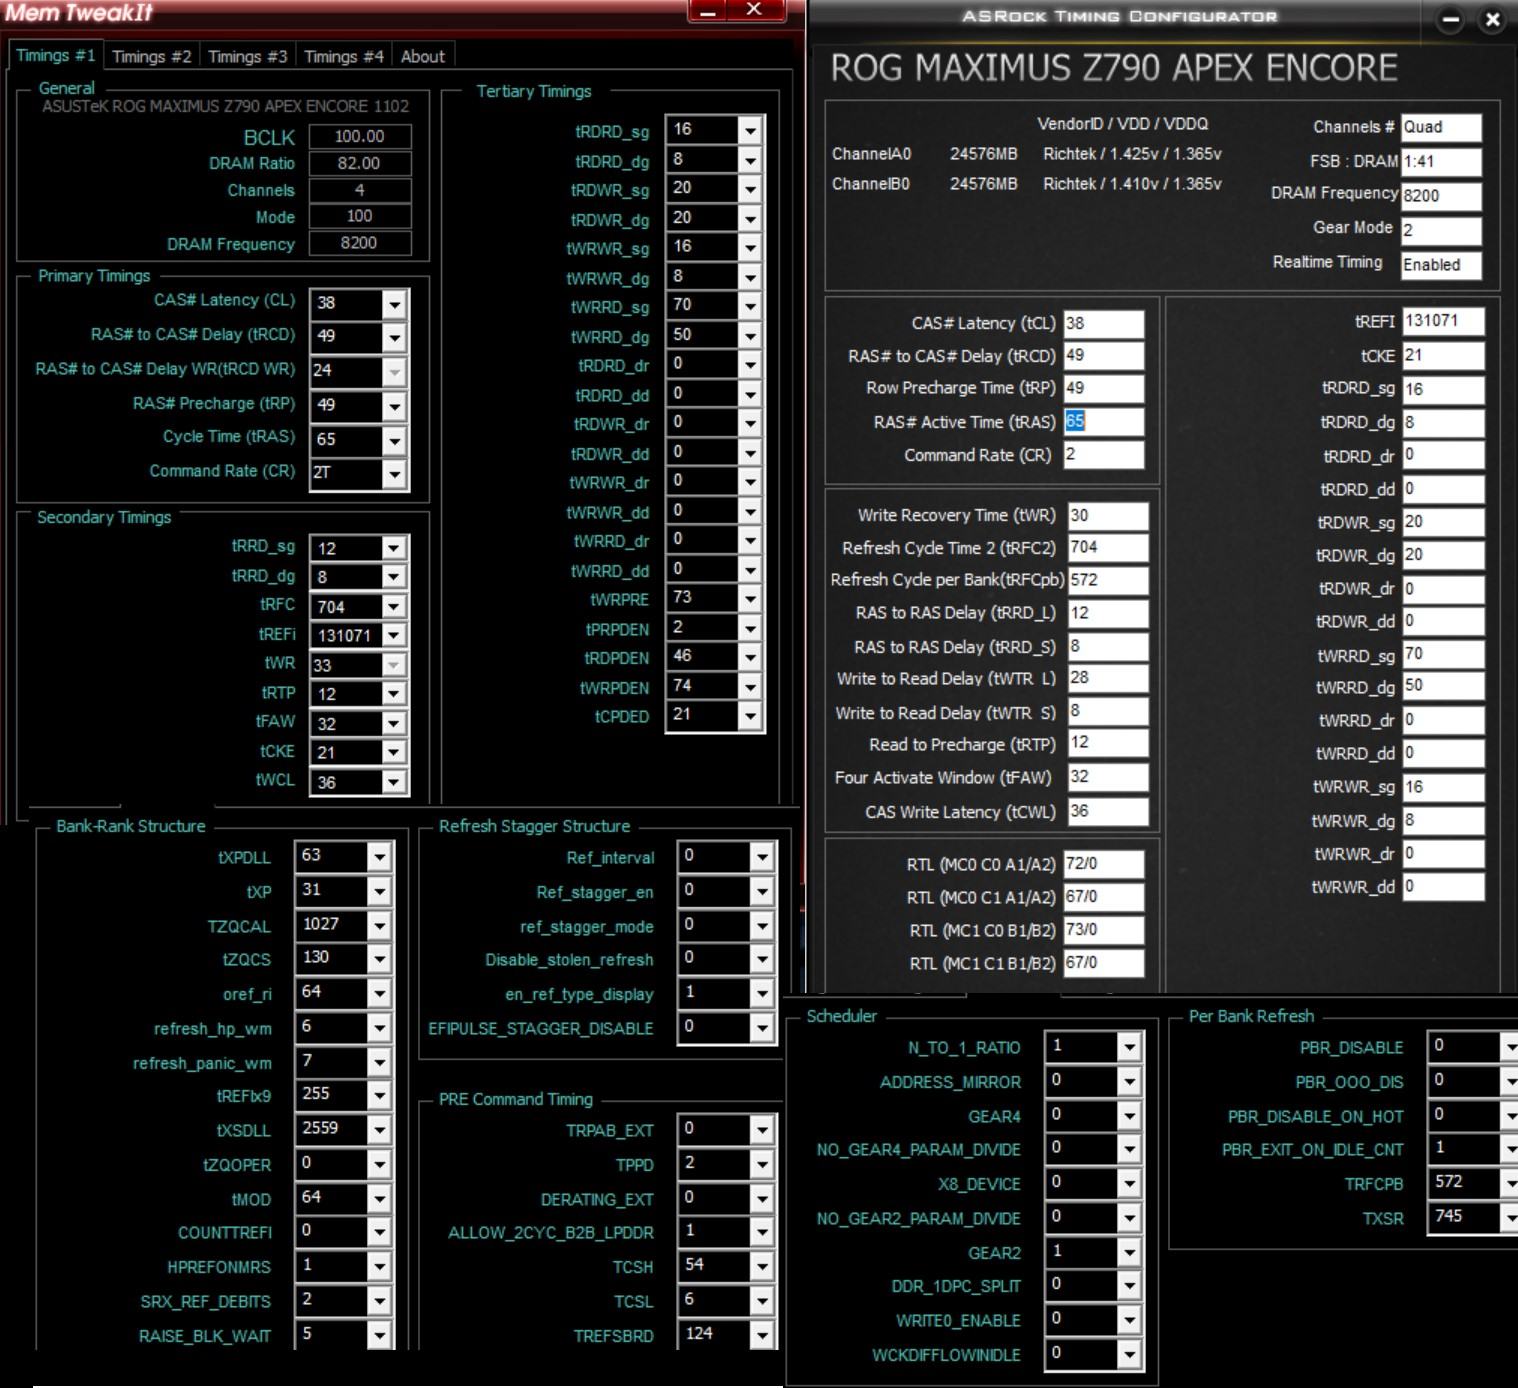Expand the tREFi dropdown showing 131071
The image size is (1518, 1388).
tap(394, 635)
